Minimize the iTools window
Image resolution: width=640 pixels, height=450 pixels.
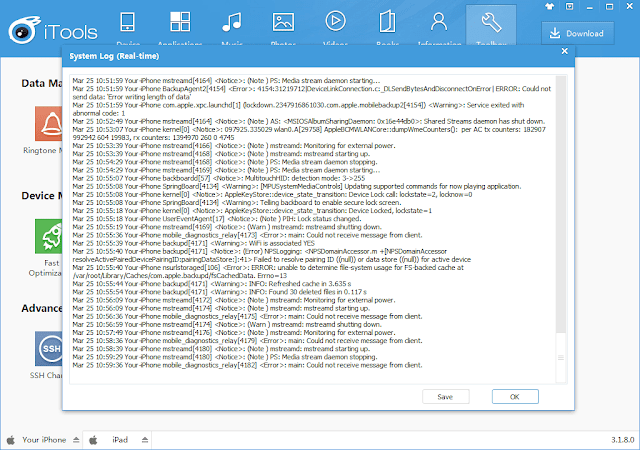[x=589, y=7]
